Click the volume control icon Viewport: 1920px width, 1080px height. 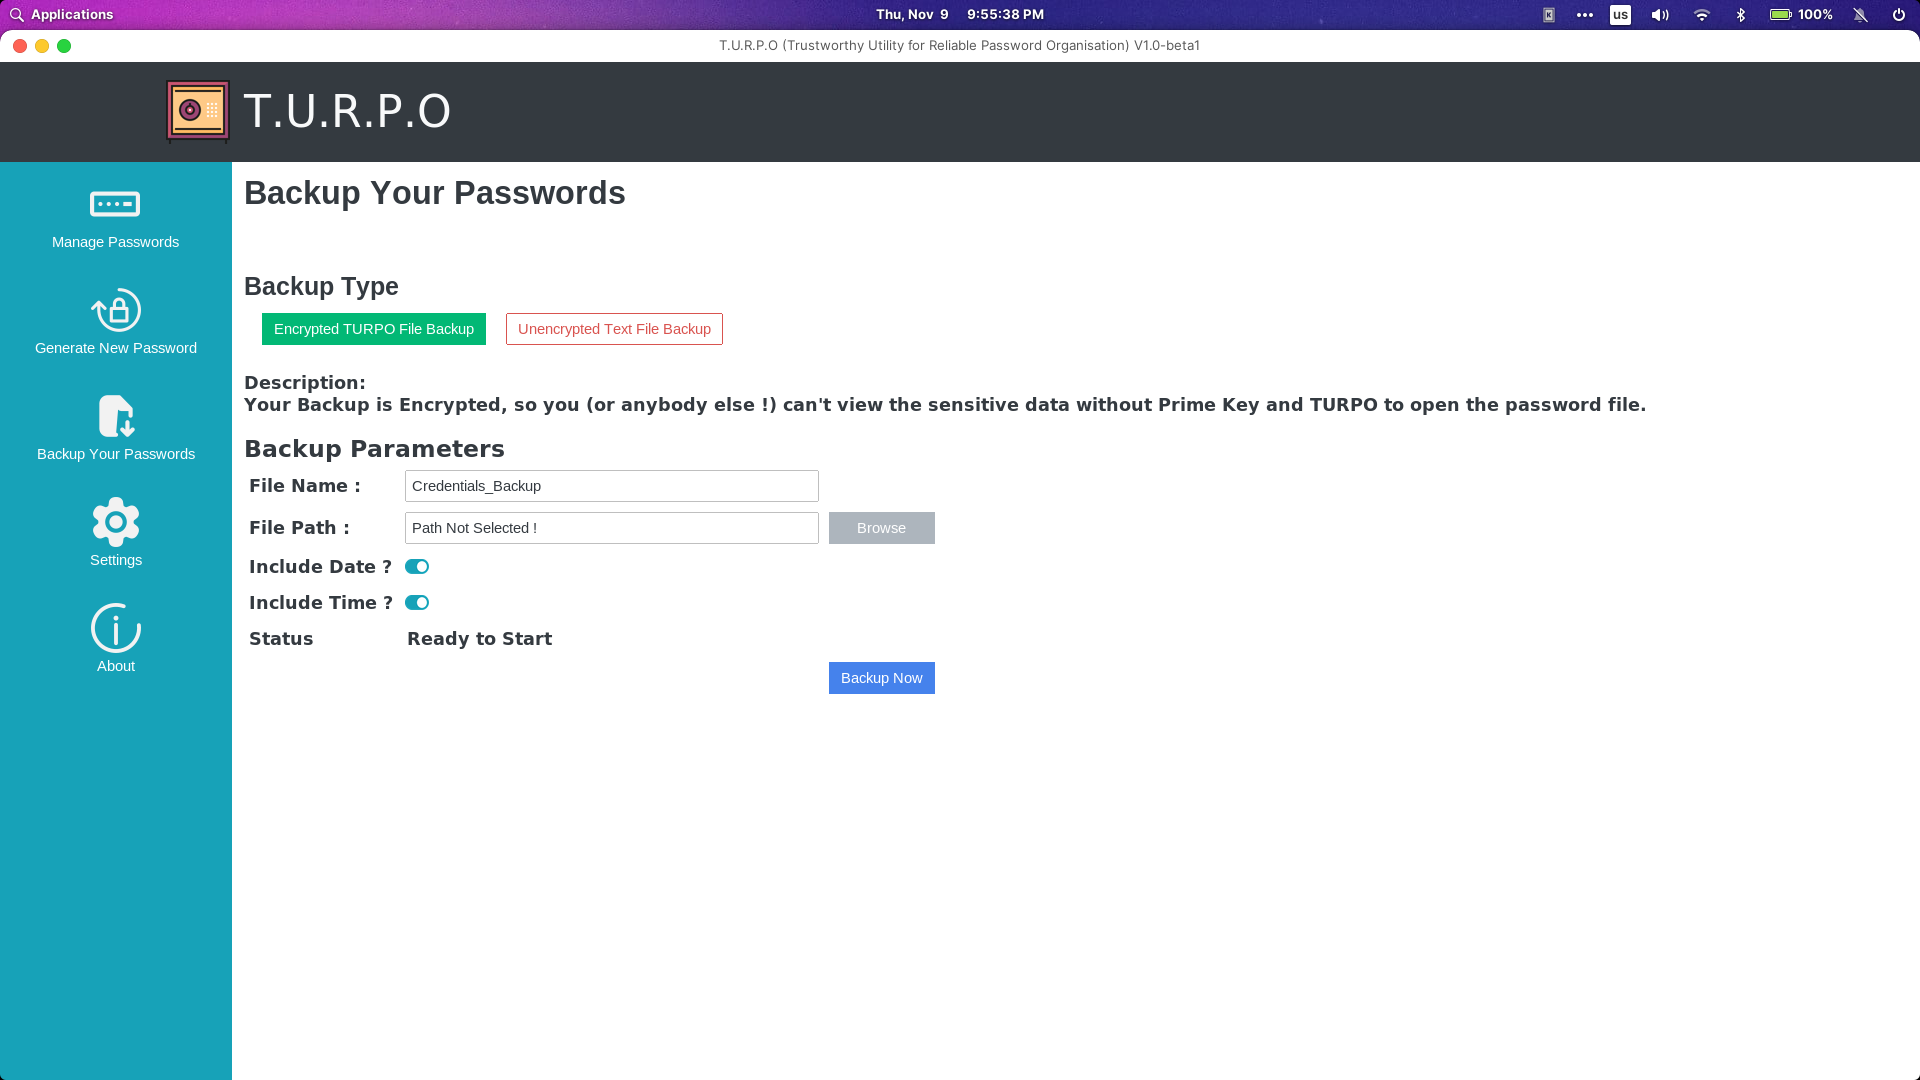(x=1659, y=15)
